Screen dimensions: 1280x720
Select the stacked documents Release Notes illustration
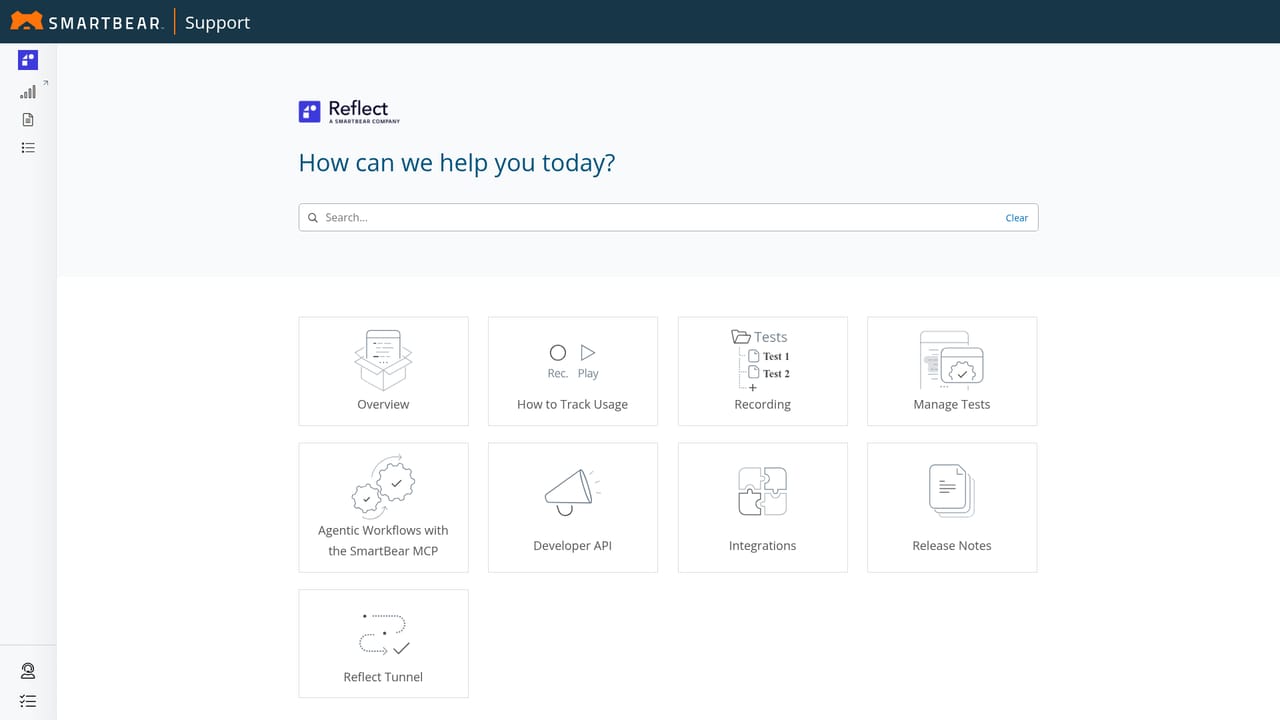pos(952,491)
